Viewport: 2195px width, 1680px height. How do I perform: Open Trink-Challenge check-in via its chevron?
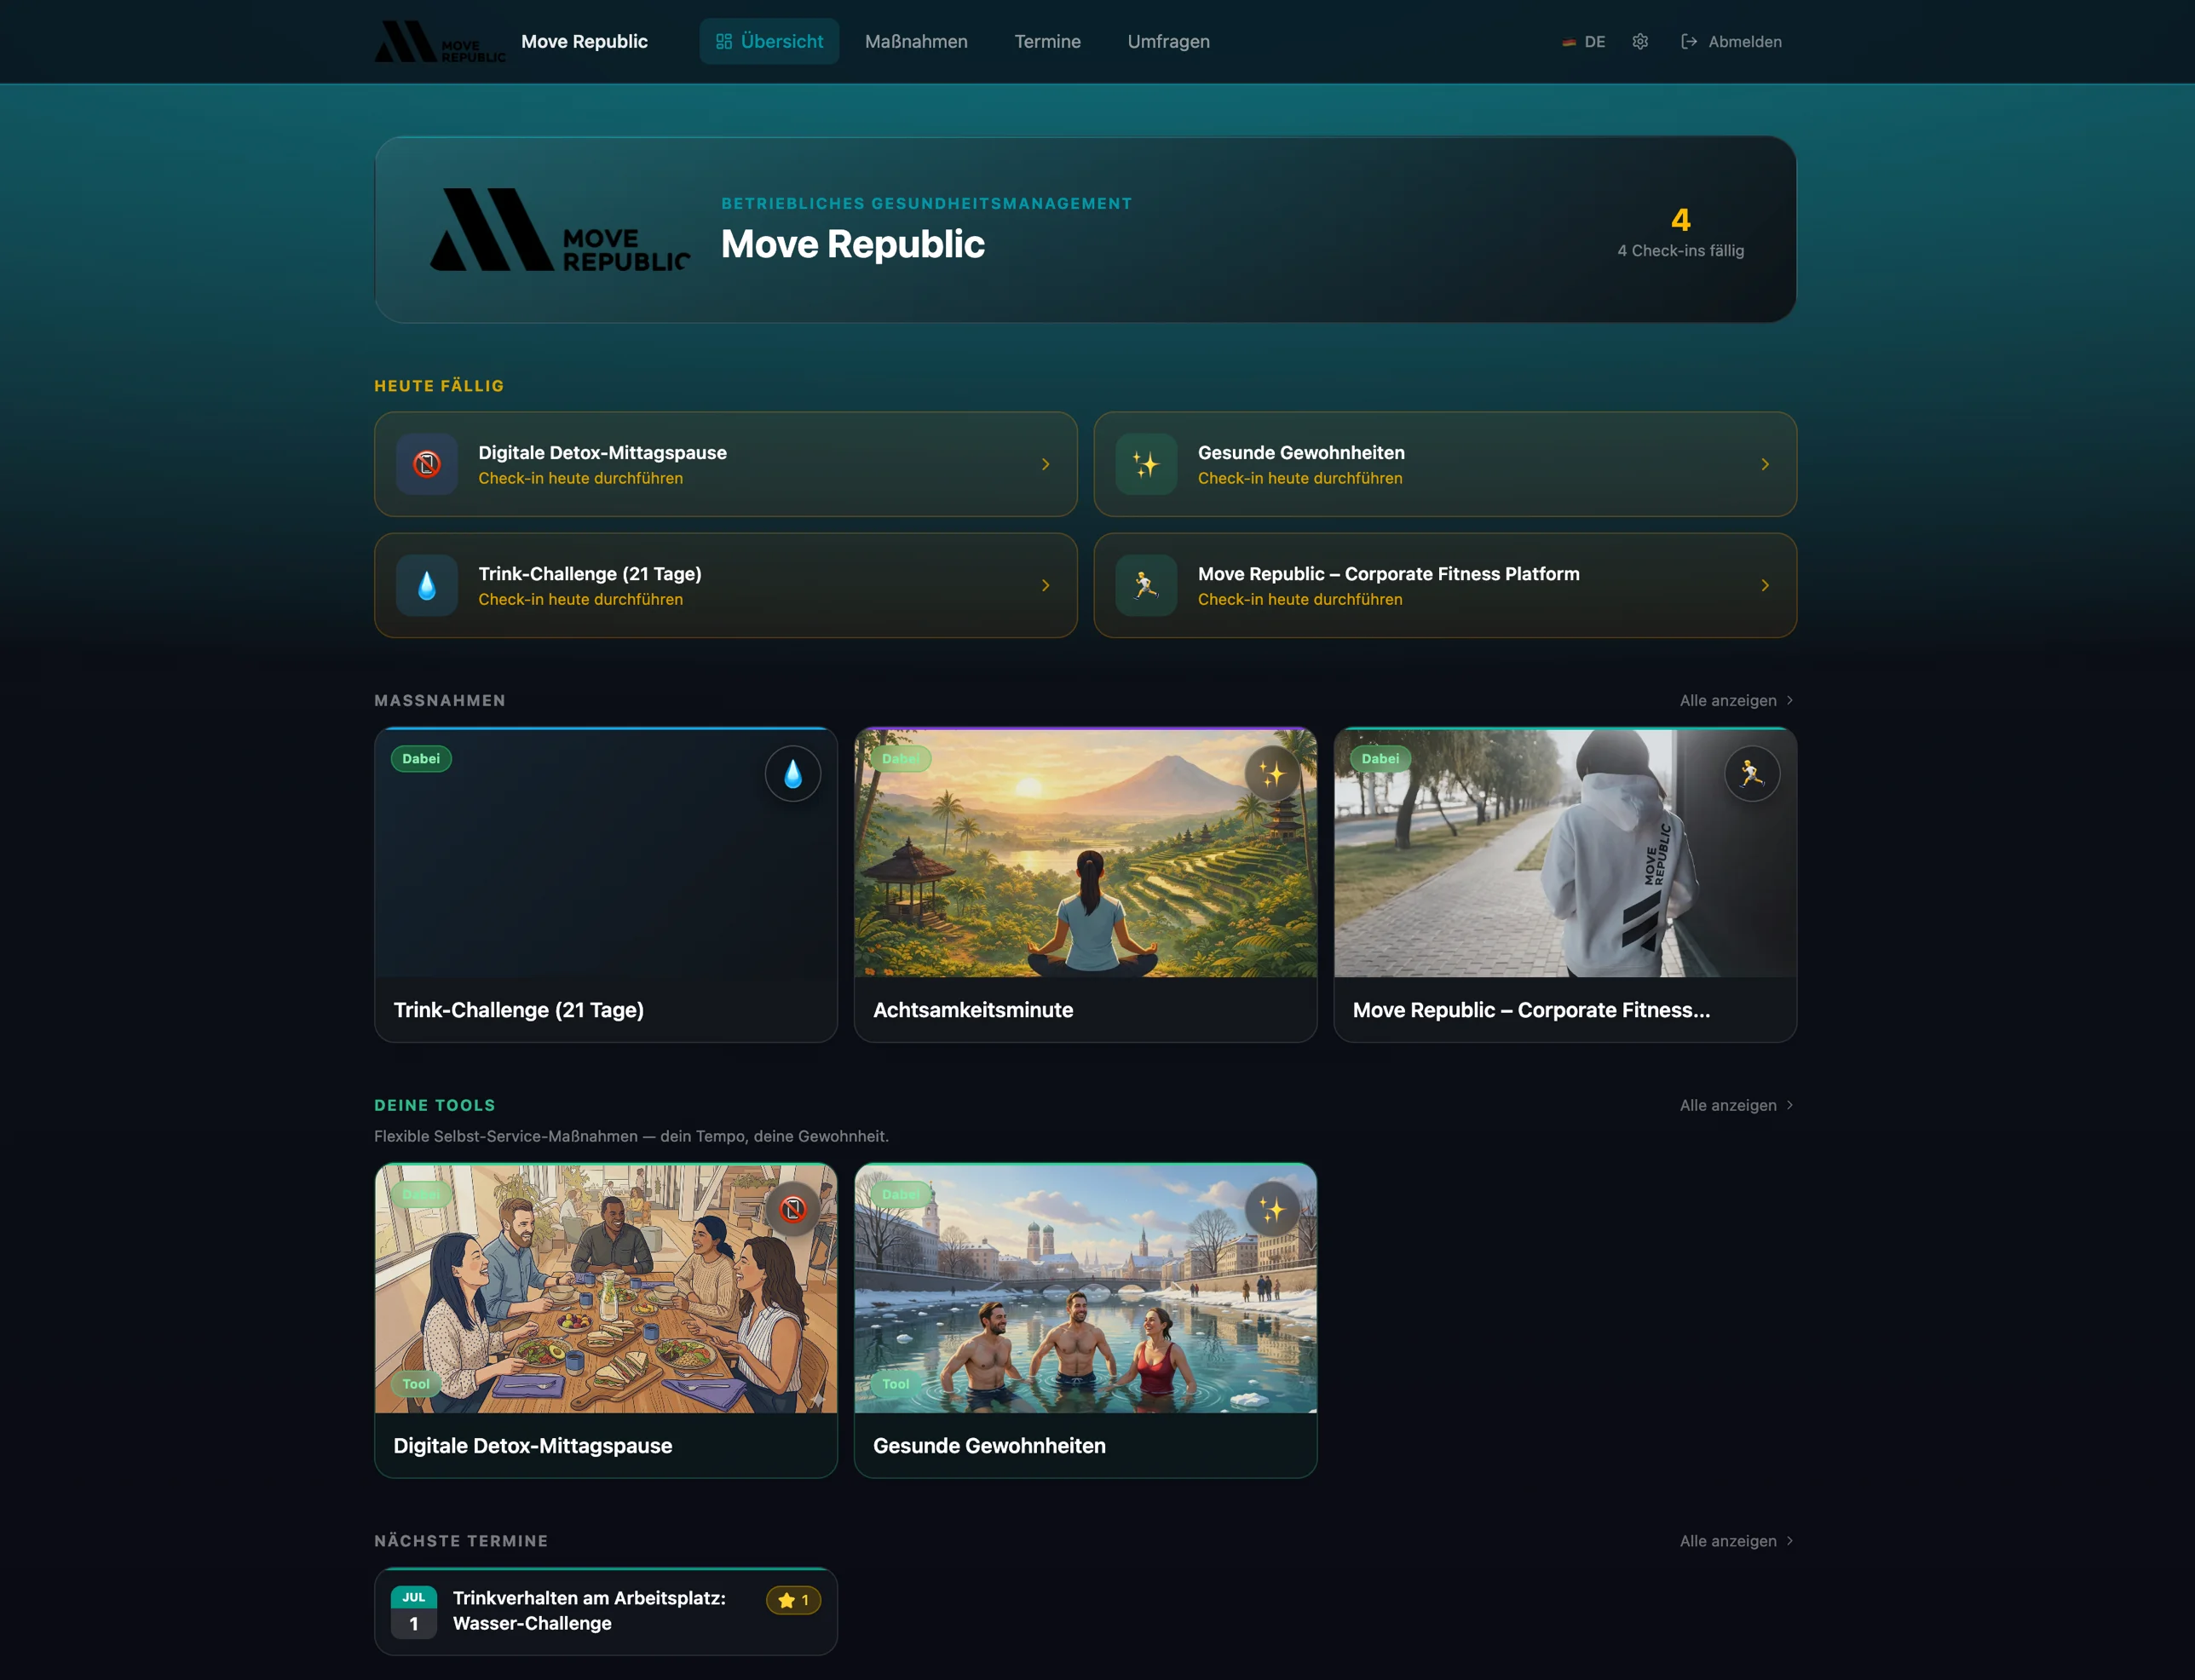coord(1046,585)
